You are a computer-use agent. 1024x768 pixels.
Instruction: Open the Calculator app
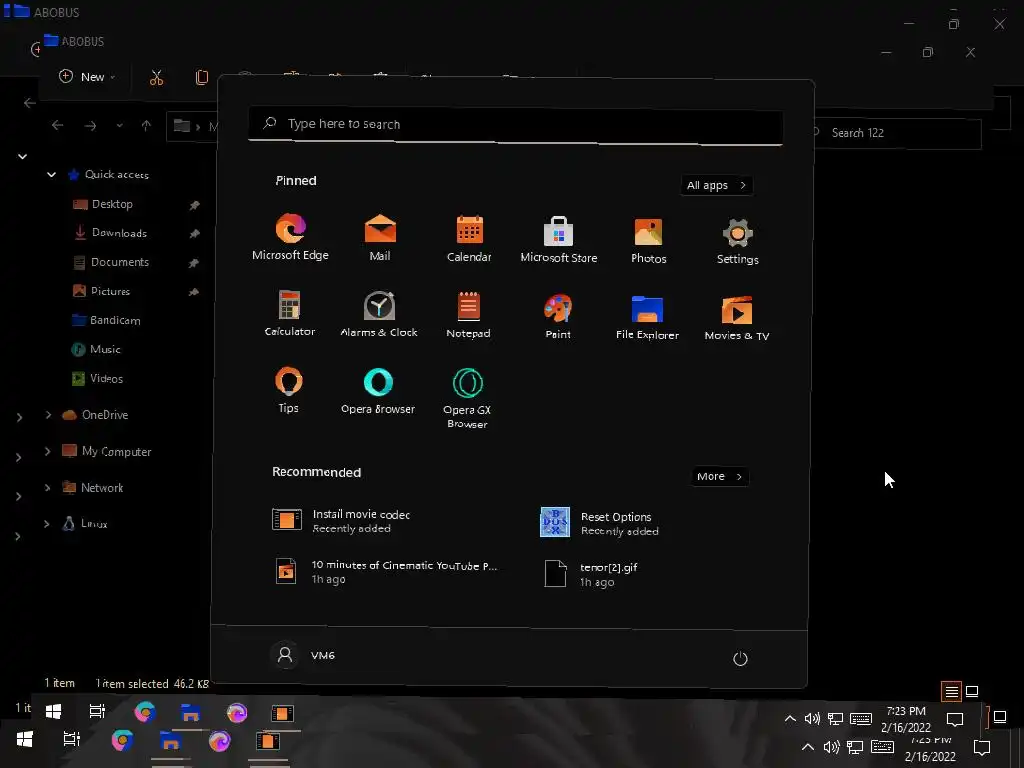tap(289, 313)
